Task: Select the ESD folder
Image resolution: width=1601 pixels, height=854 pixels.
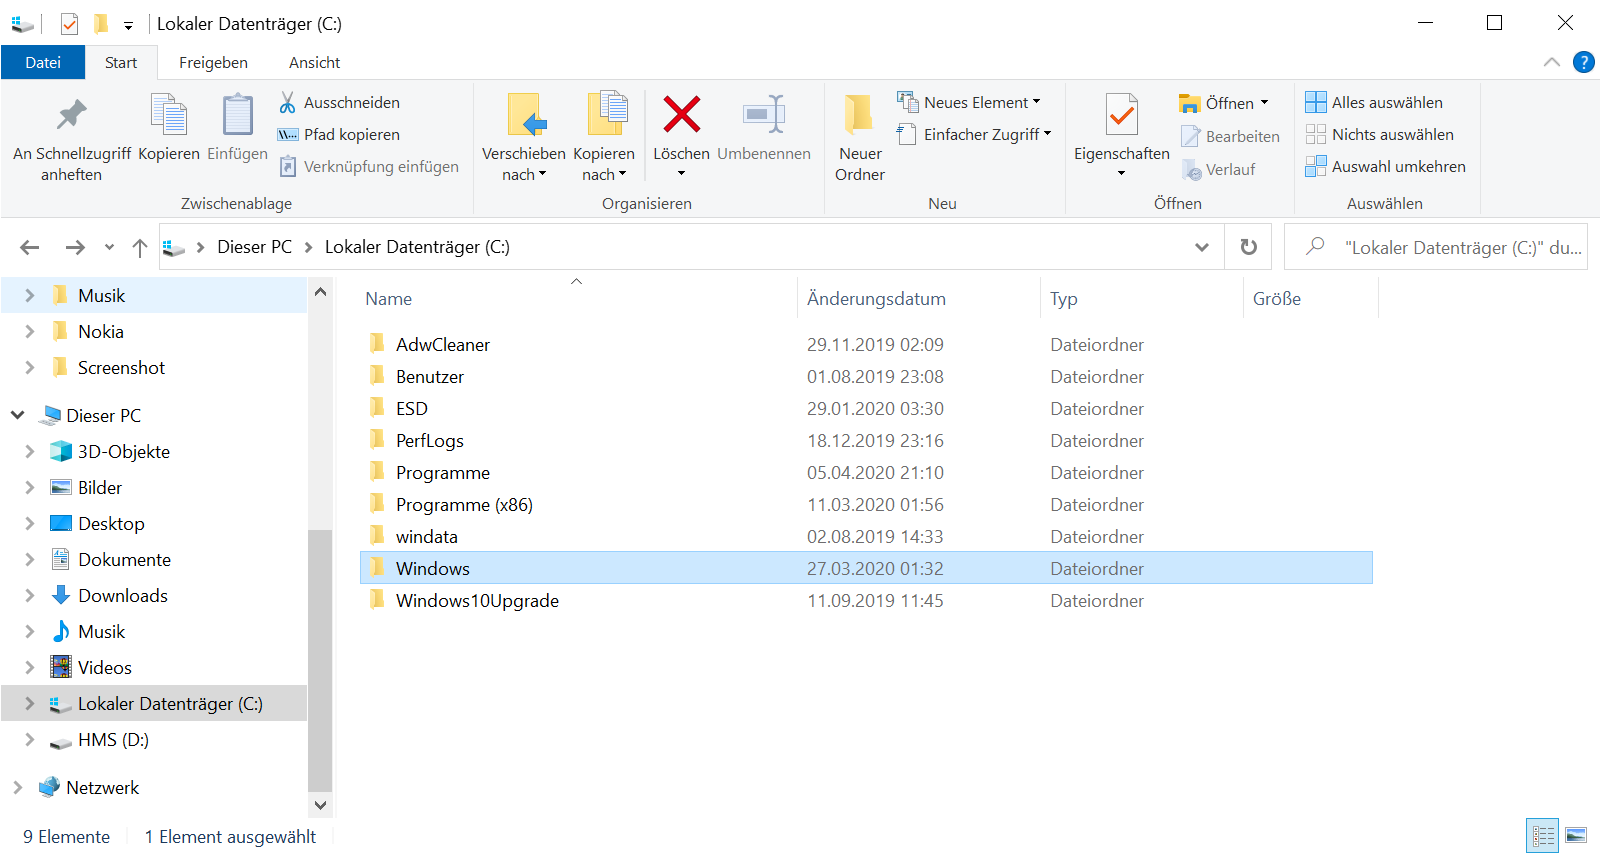Action: (x=412, y=408)
